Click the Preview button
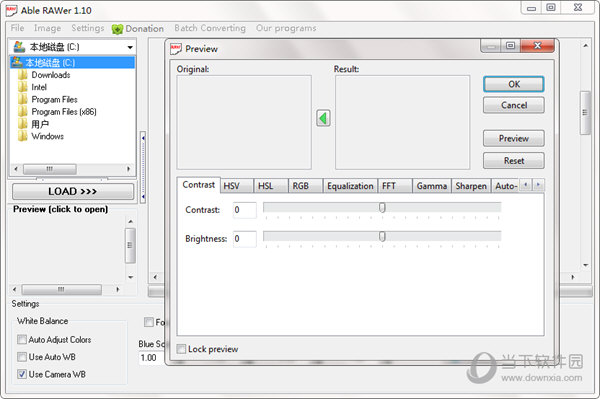The width and height of the screenshot is (600, 399). pos(514,138)
